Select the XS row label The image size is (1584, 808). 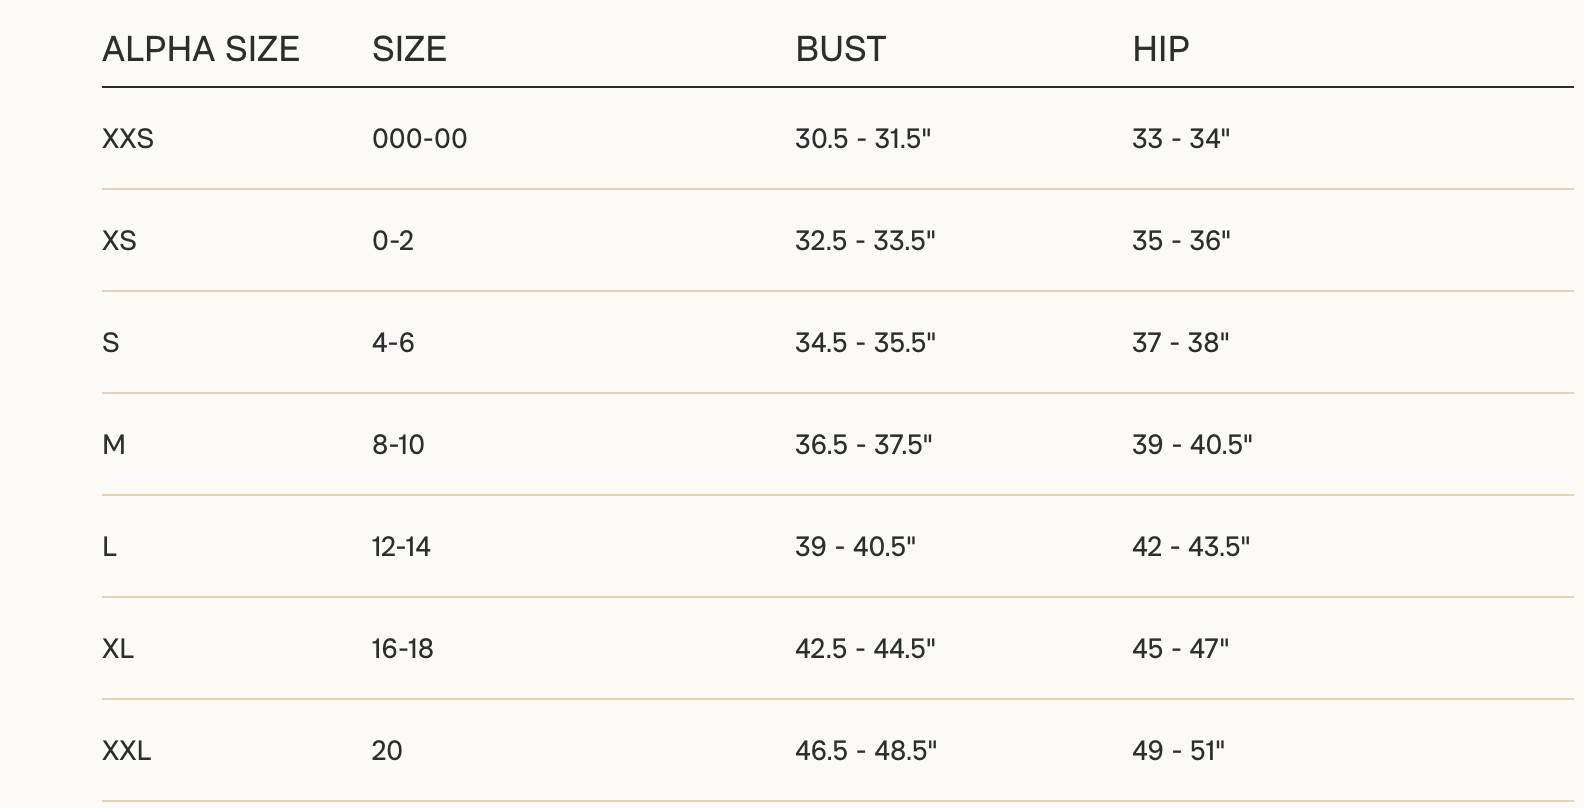[119, 240]
